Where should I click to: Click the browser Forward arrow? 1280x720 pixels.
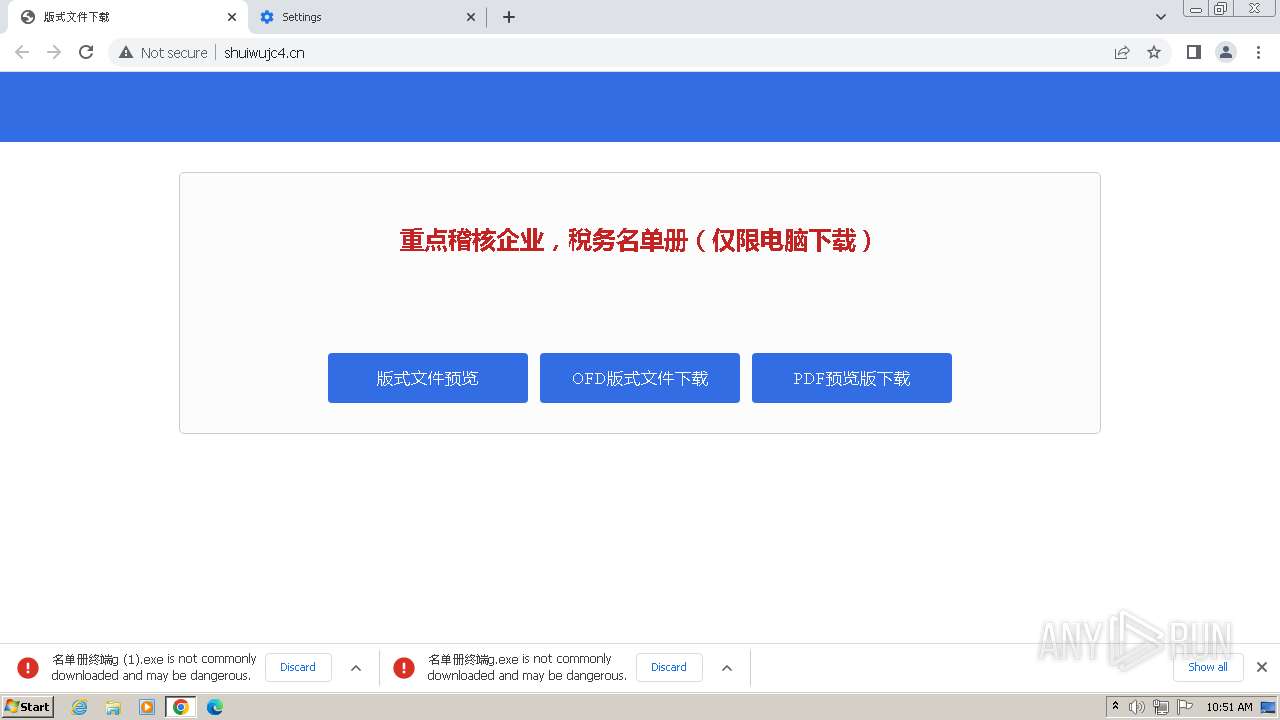[54, 52]
